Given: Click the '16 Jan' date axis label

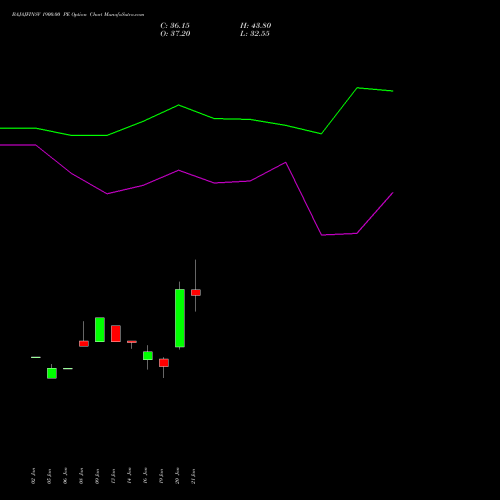Looking at the screenshot, I should tap(145, 476).
